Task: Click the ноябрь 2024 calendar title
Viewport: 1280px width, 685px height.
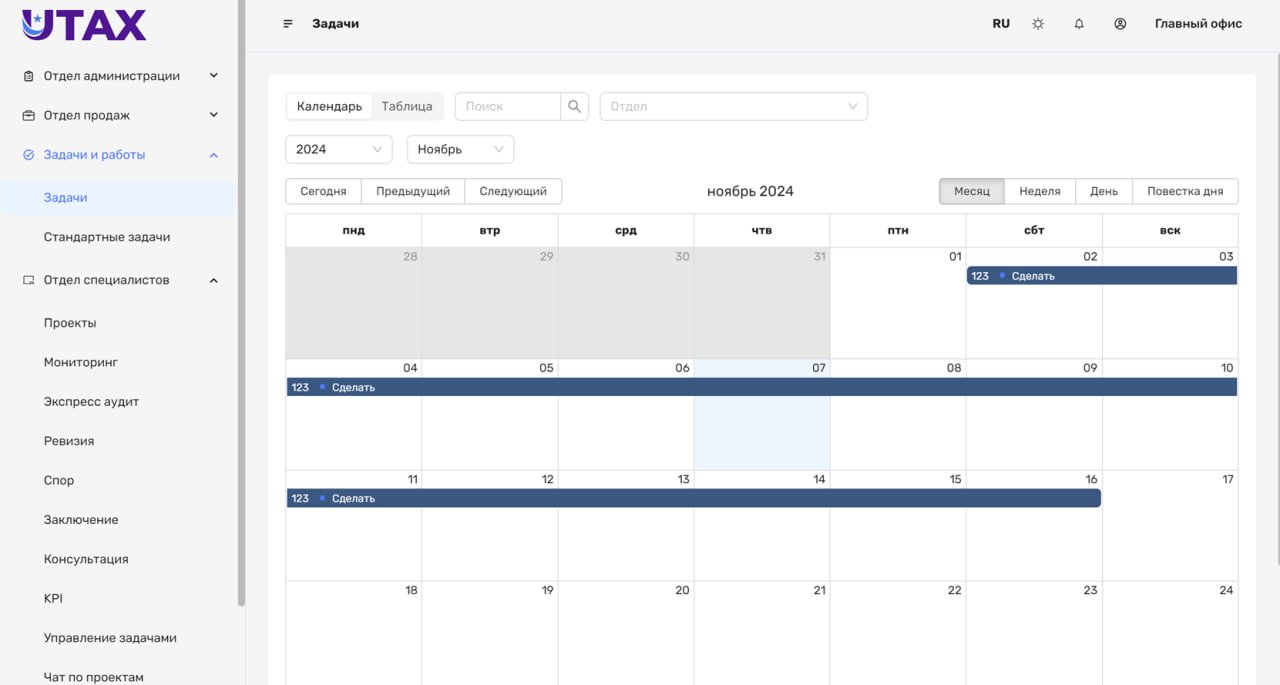Action: click(x=750, y=191)
